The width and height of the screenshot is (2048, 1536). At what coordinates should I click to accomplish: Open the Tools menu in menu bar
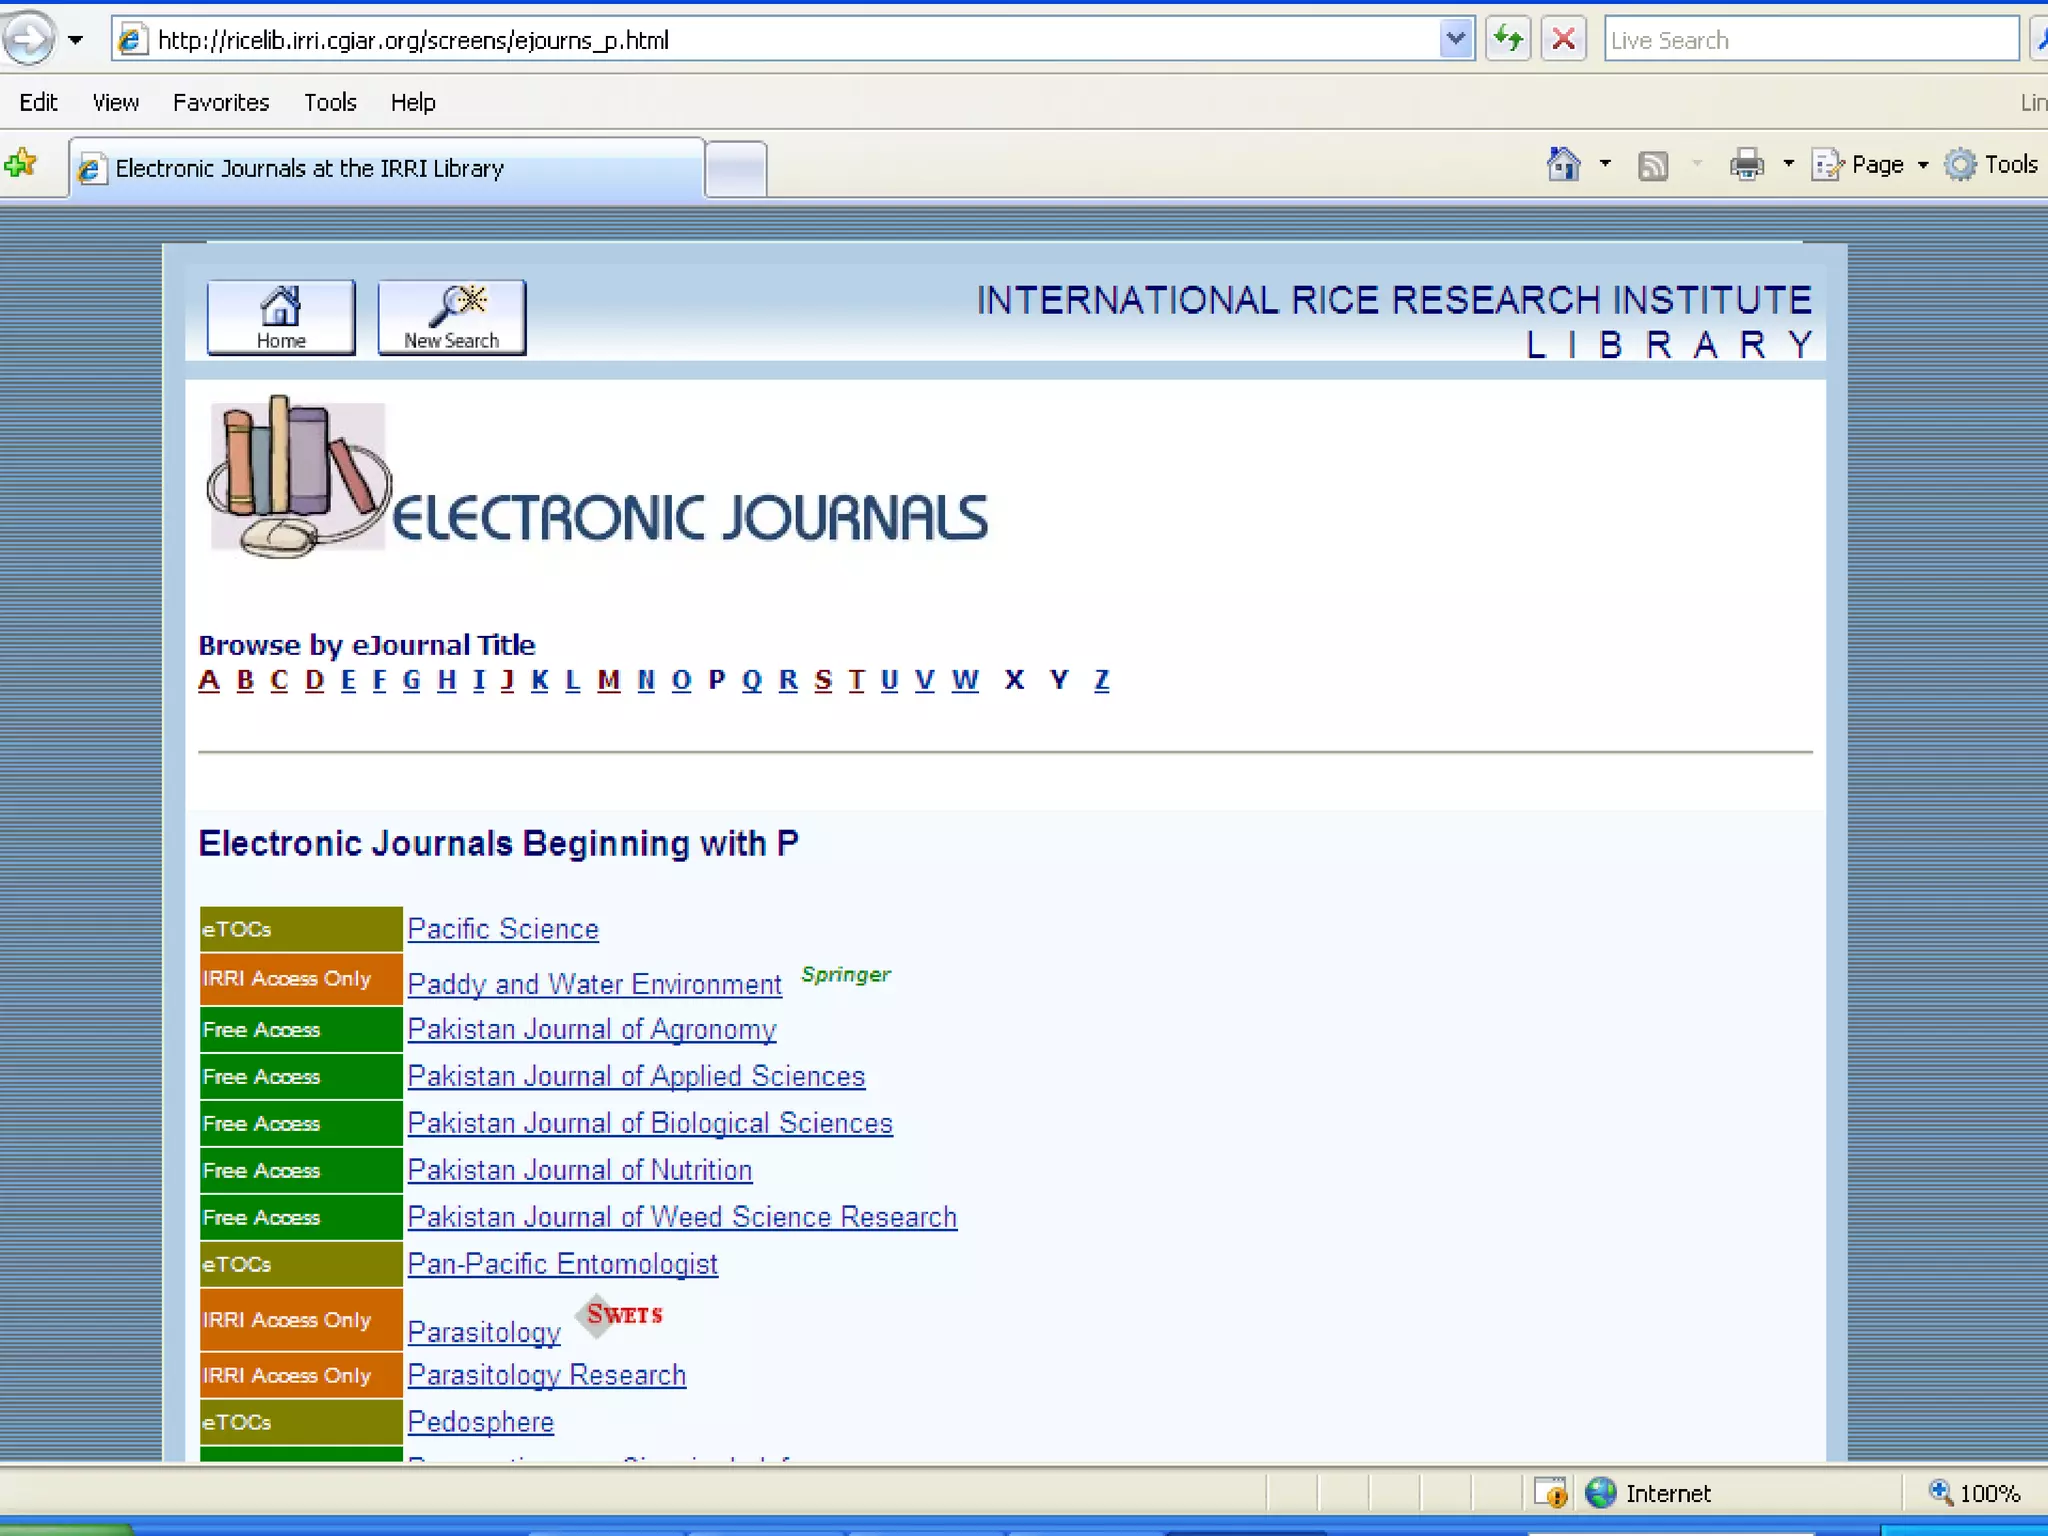coord(330,102)
